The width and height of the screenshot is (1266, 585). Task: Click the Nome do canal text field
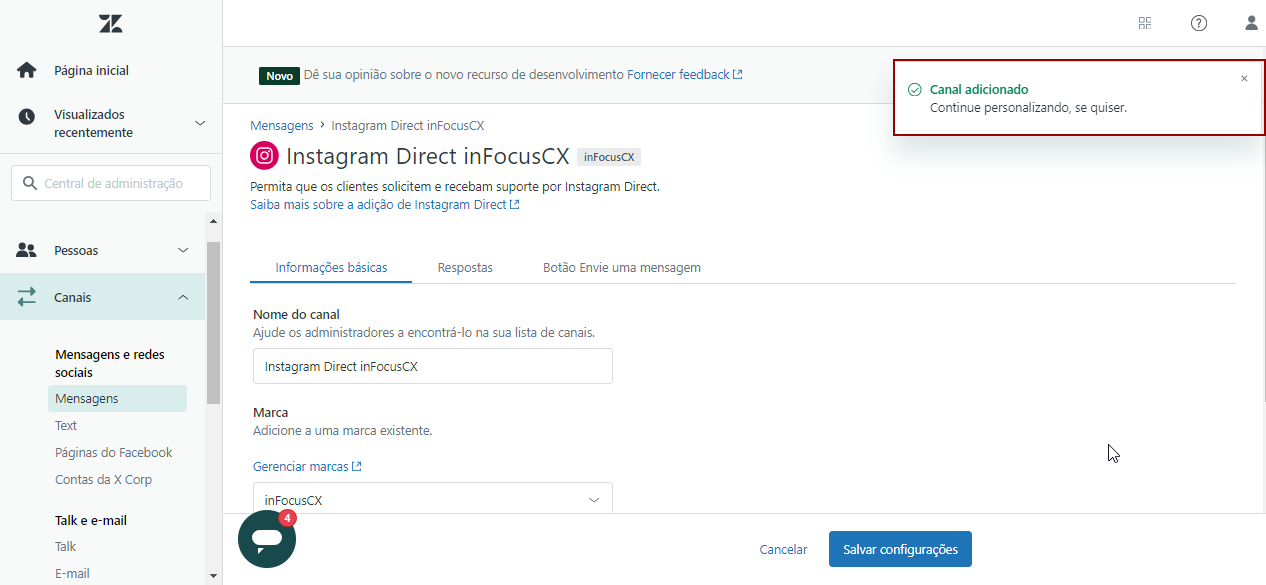pyautogui.click(x=432, y=366)
